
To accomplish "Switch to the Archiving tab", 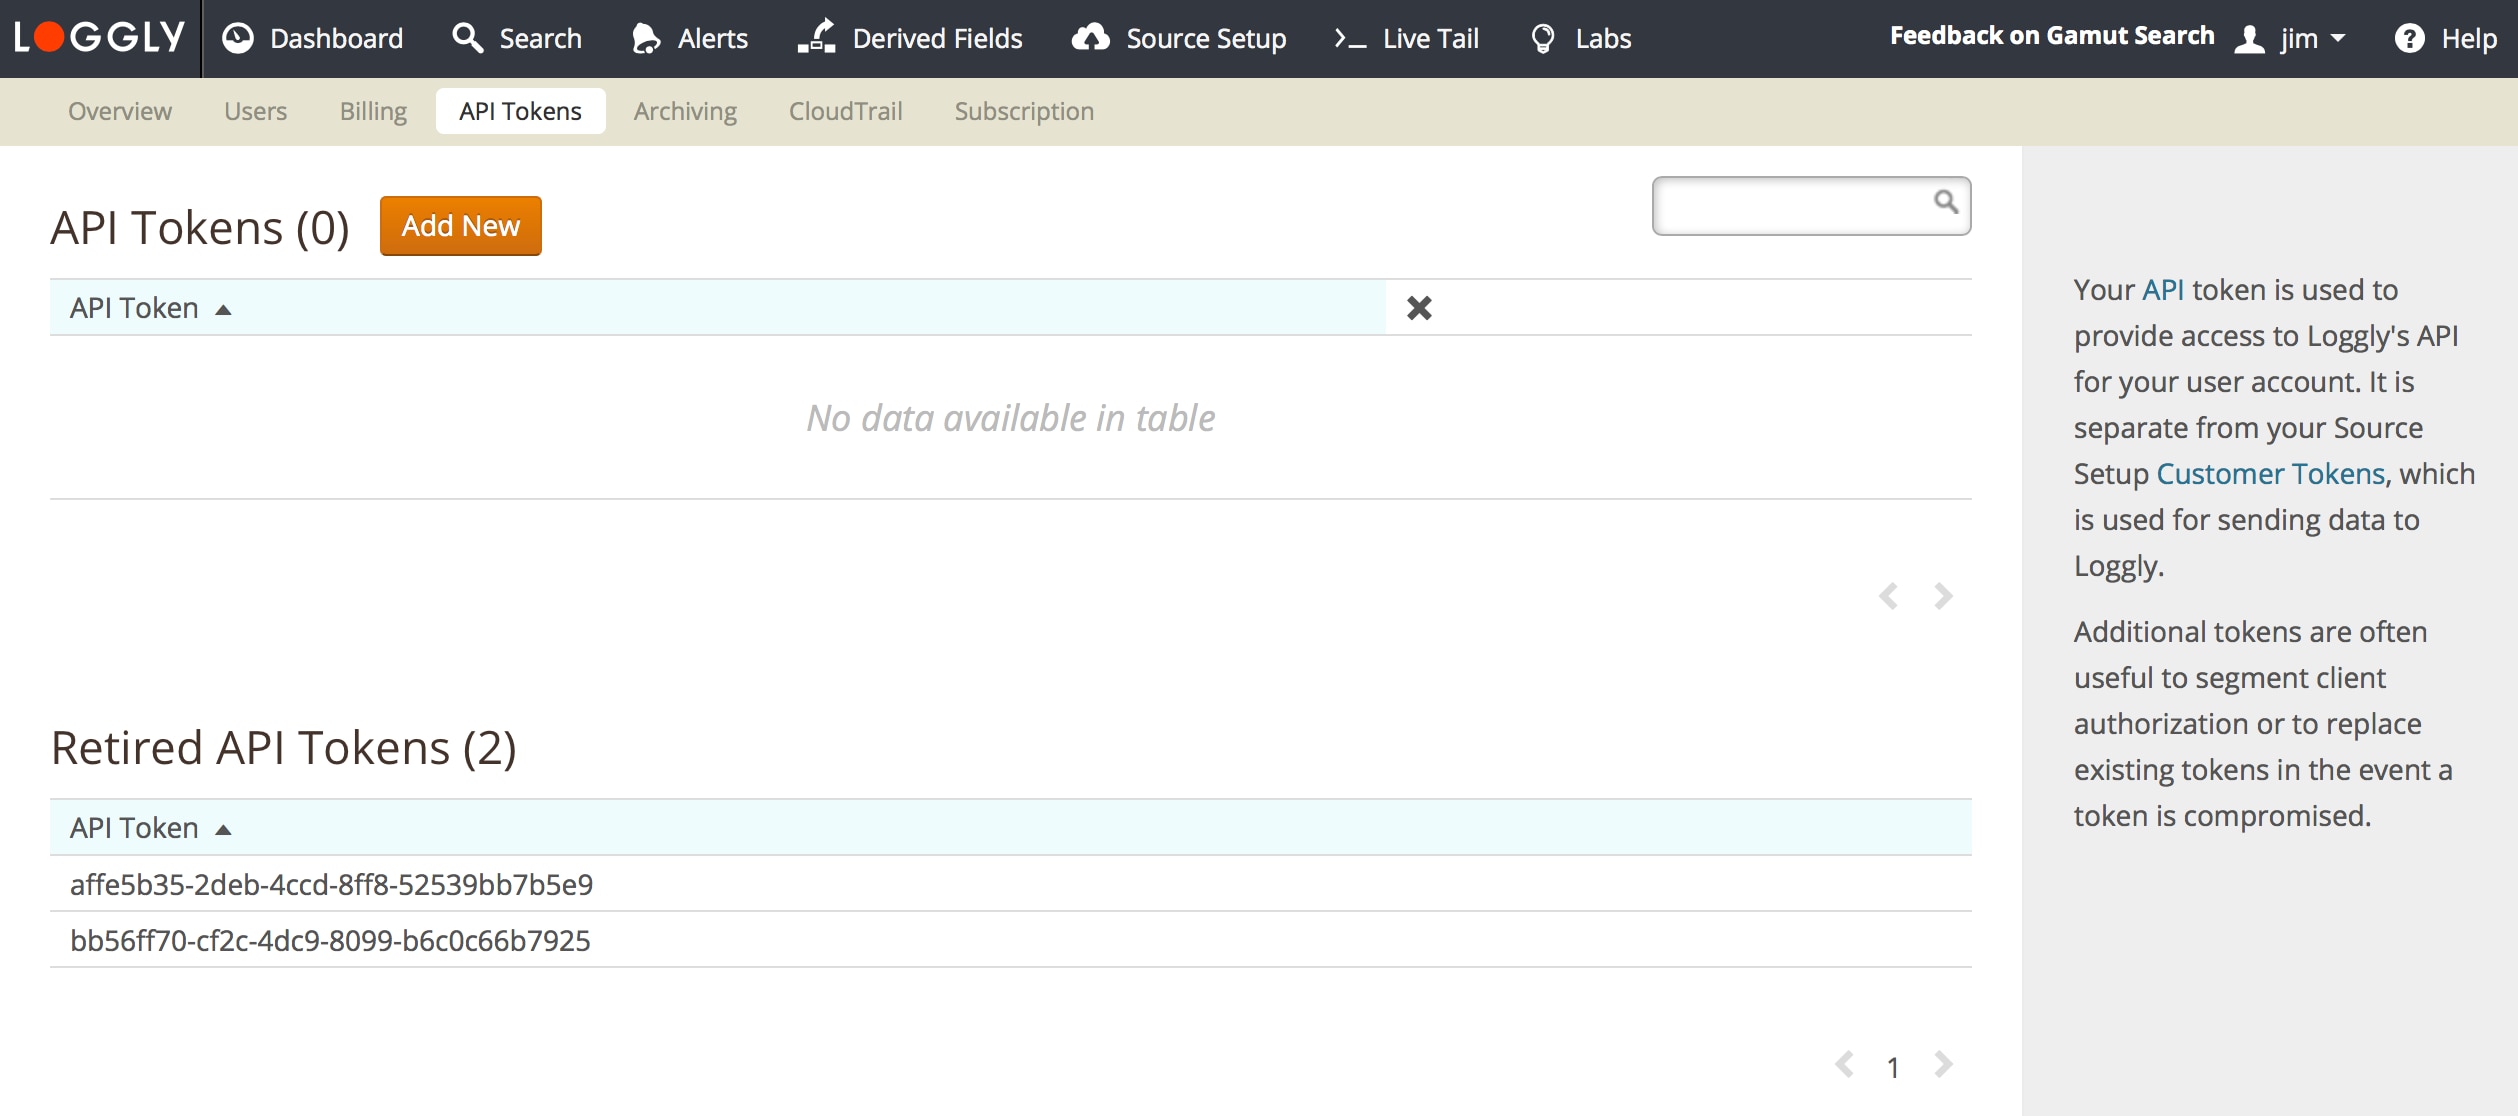I will (x=685, y=111).
